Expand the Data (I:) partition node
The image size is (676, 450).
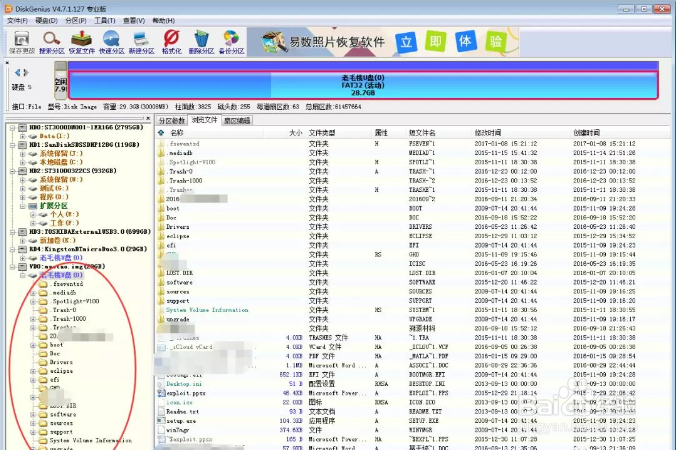click(x=22, y=136)
